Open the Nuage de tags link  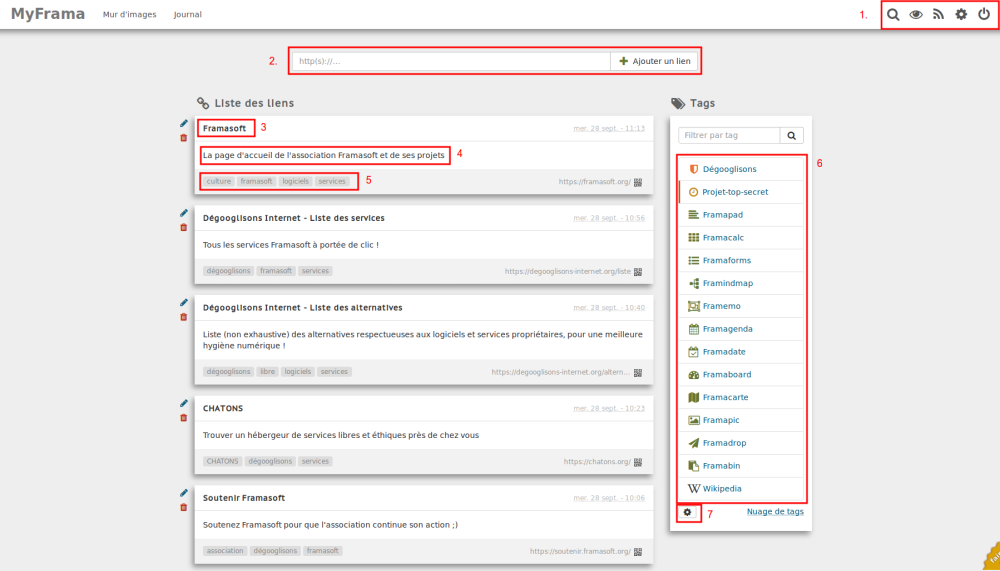point(775,512)
